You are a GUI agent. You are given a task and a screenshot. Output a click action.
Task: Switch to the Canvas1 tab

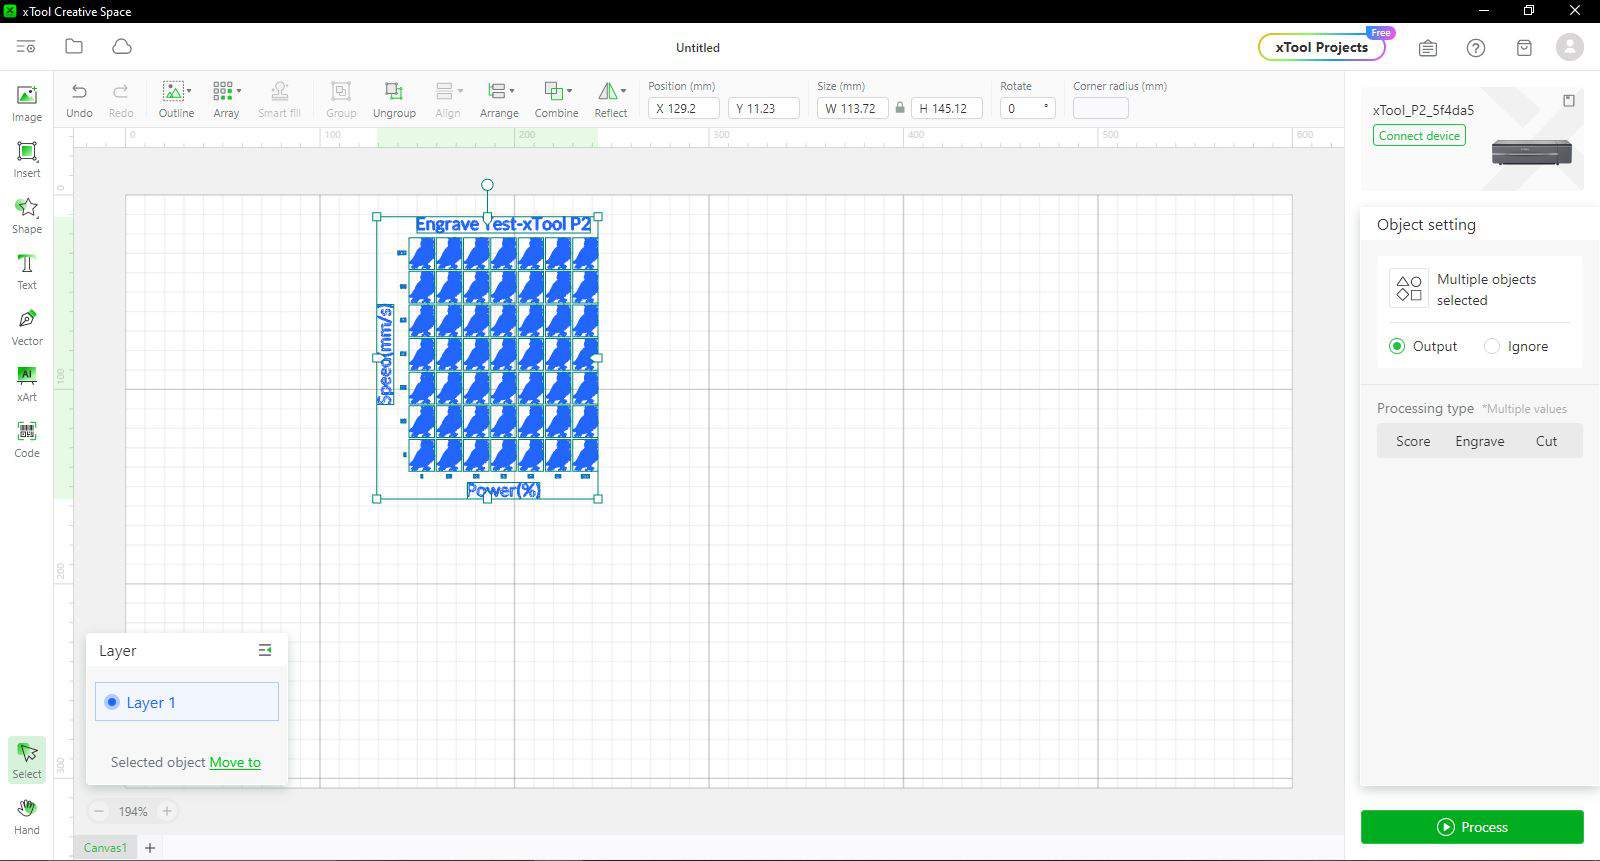tap(105, 848)
